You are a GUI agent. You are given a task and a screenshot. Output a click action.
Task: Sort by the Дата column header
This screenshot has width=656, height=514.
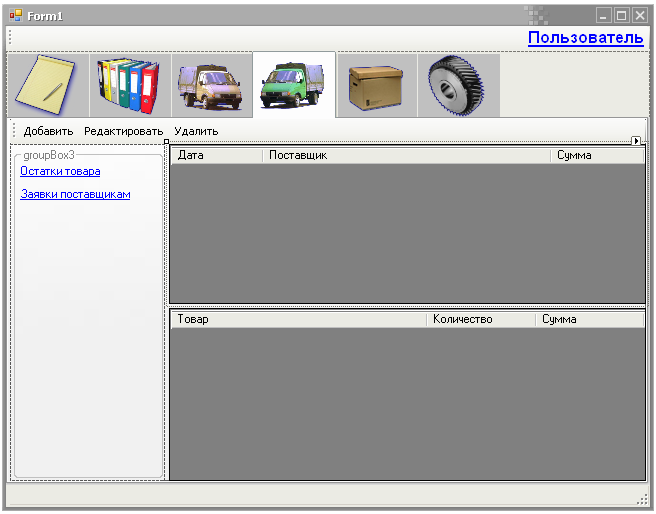pyautogui.click(x=217, y=155)
